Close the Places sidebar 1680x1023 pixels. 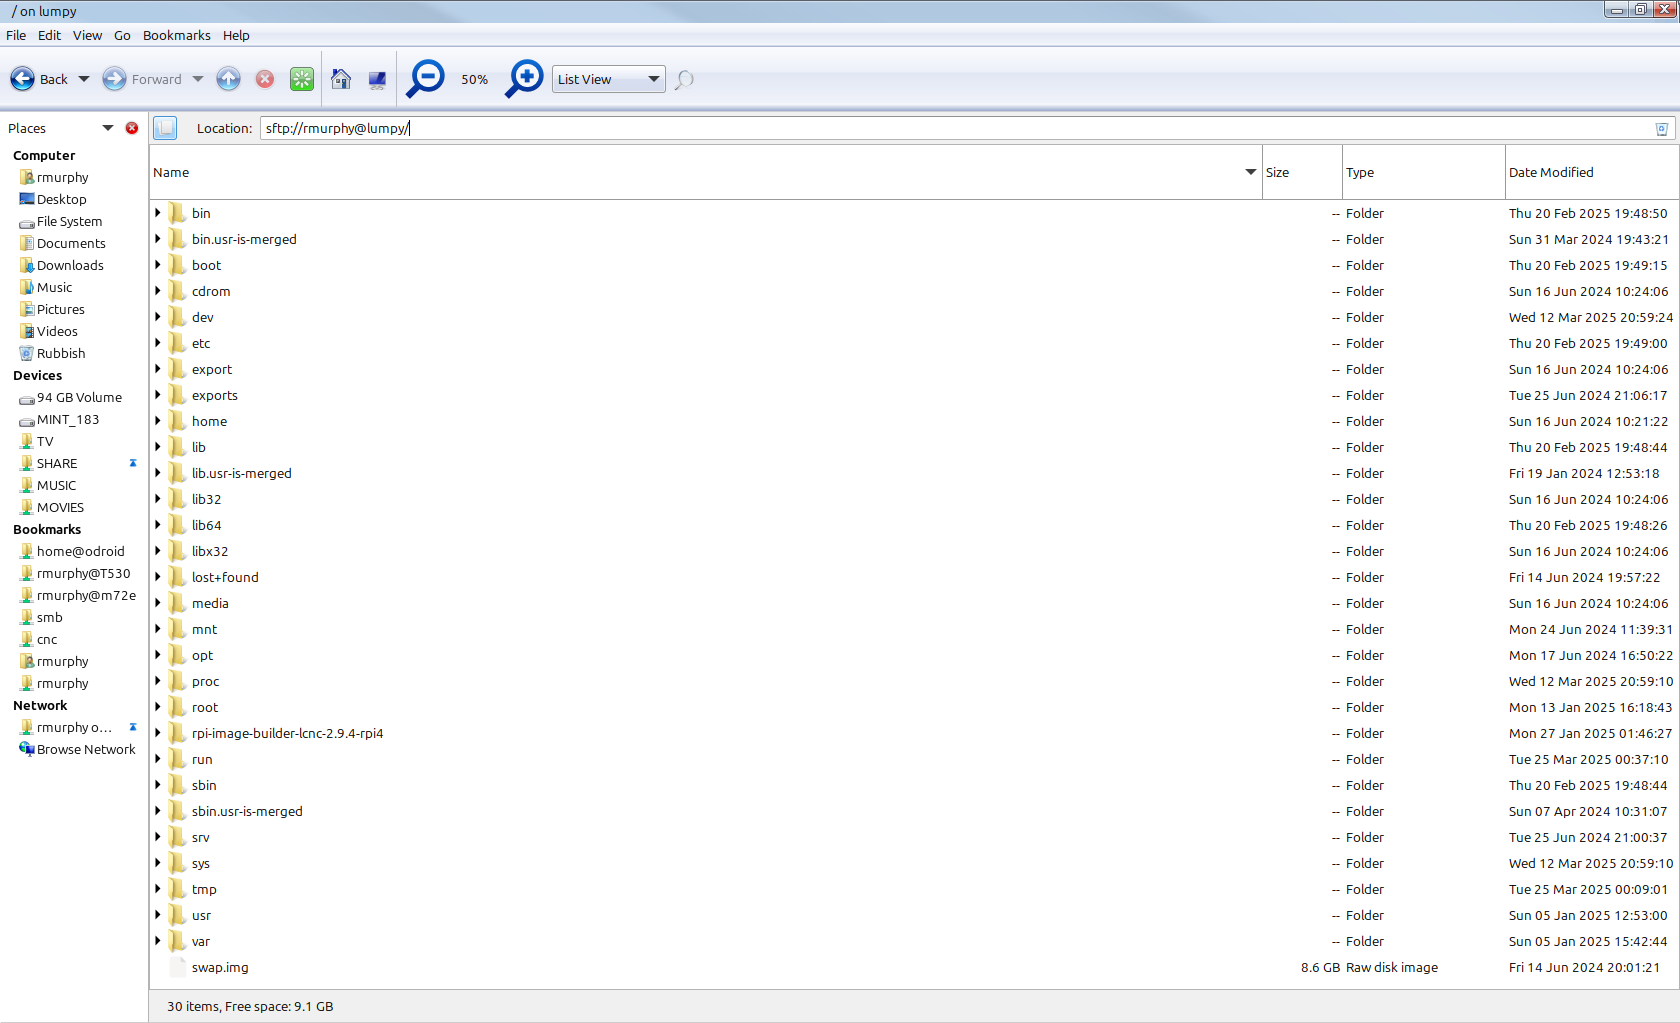131,128
